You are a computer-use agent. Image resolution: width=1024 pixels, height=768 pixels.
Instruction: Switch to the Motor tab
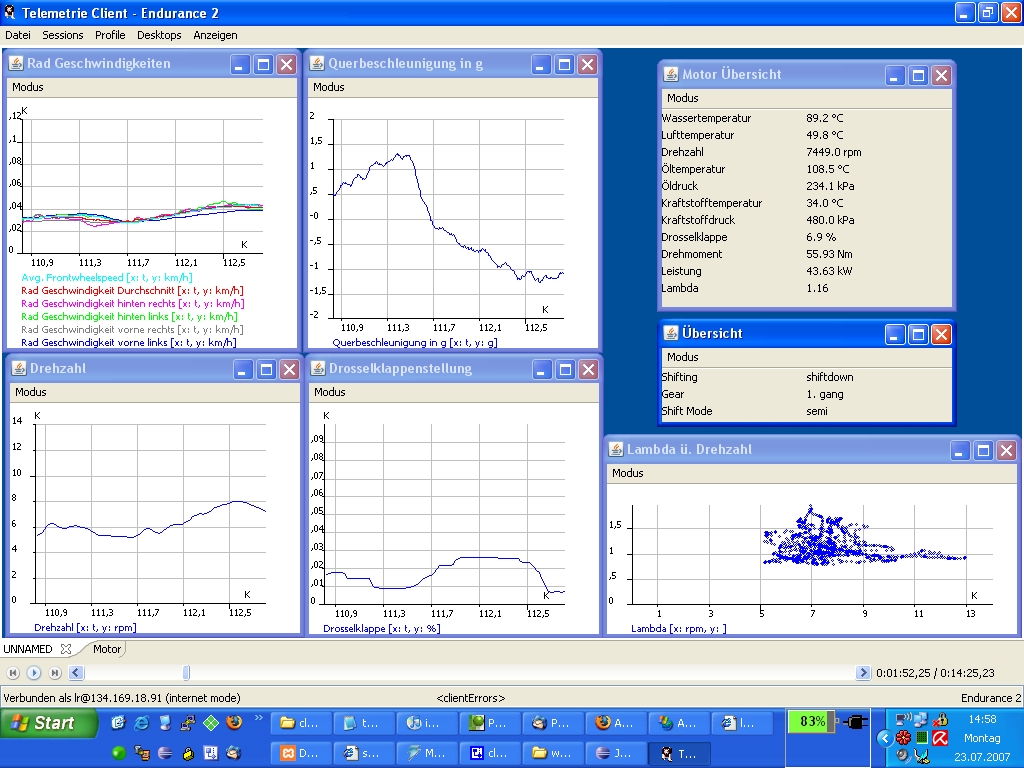point(107,649)
